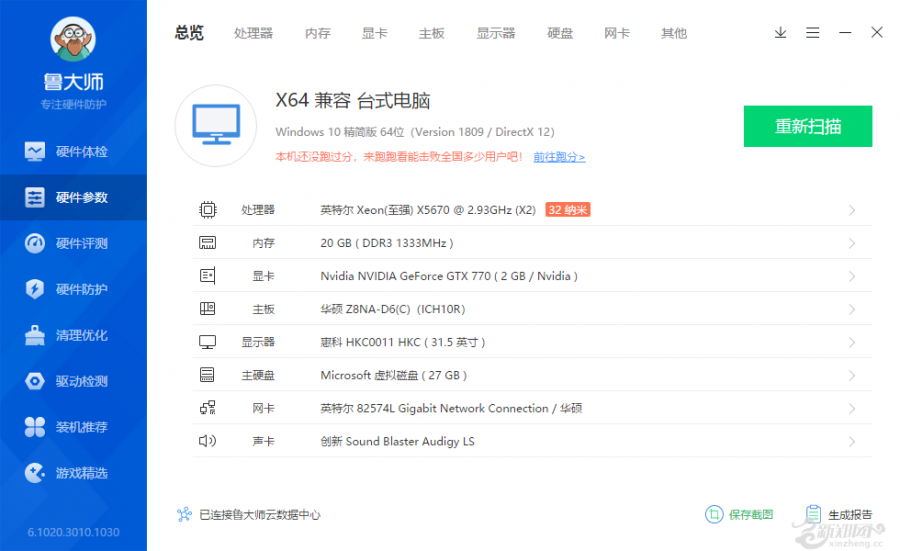Minimize the 鲁大师 window
The width and height of the screenshot is (900, 551).
point(845,33)
